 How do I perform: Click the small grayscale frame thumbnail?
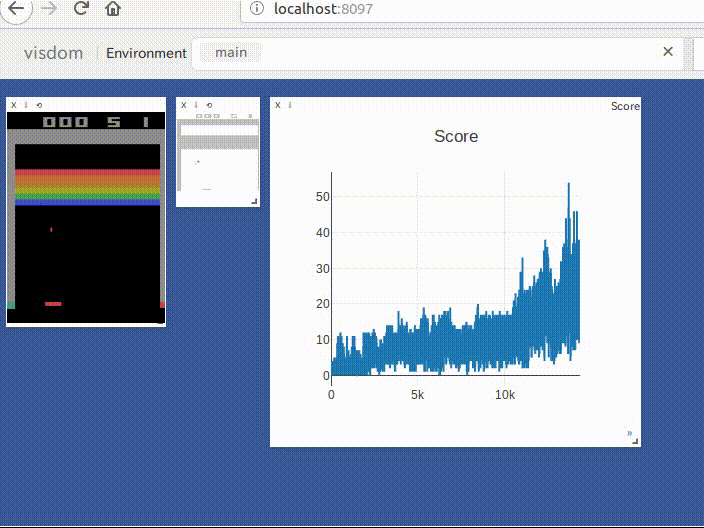point(218,152)
